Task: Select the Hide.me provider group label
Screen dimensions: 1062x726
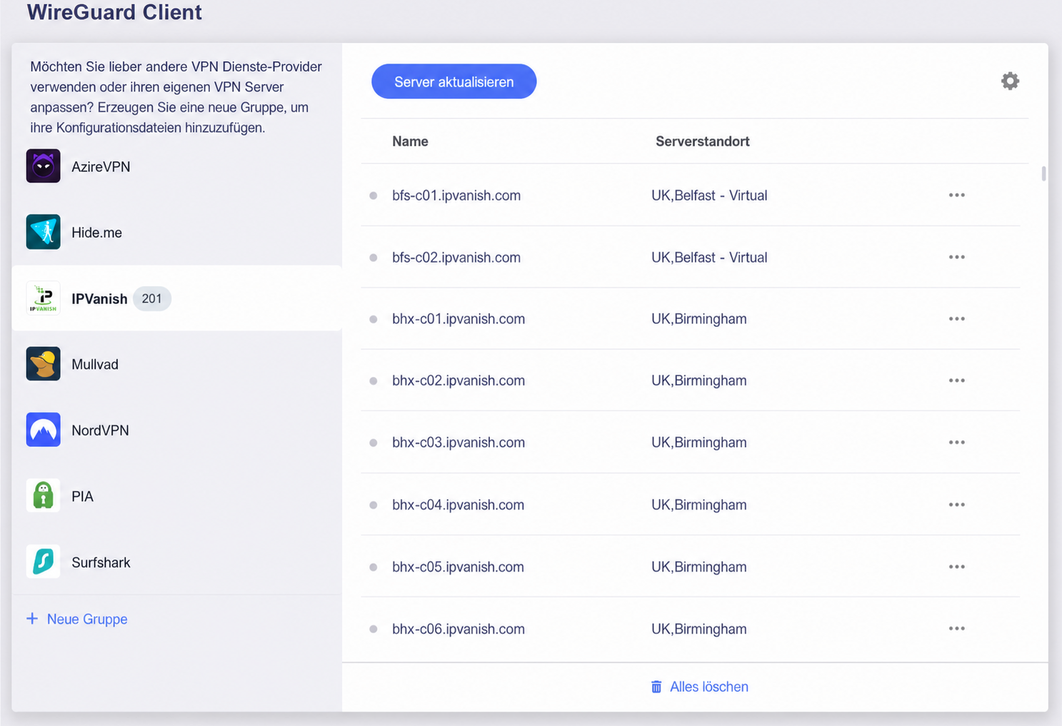Action: pos(97,232)
